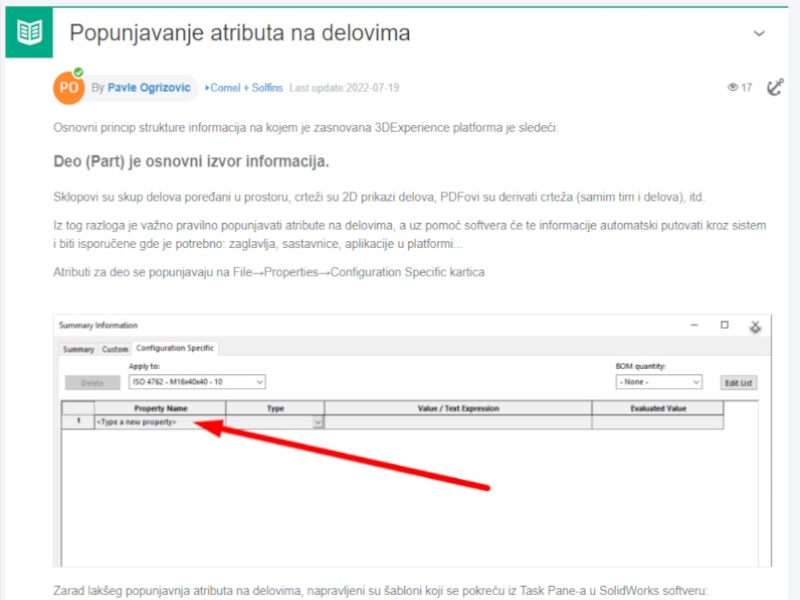This screenshot has width=800, height=600.
Task: Click the verified checkmark badge on the avatar
Action: coord(80,73)
